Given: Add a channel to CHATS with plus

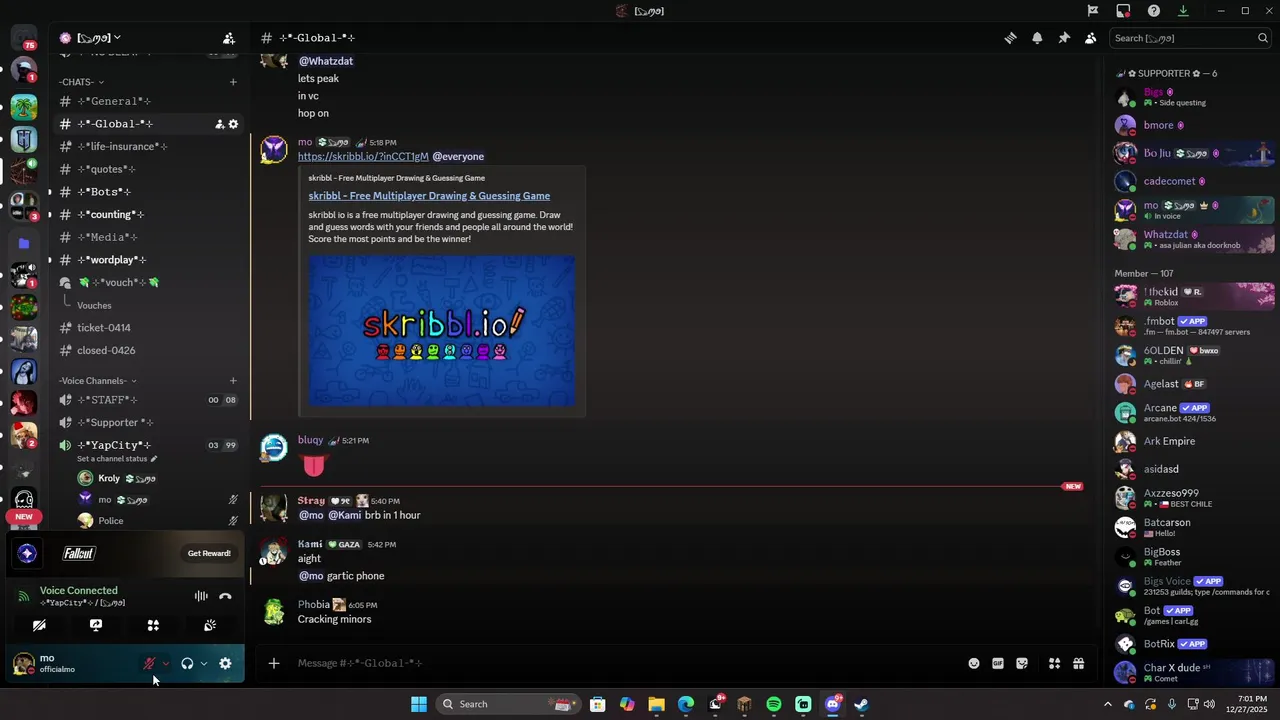Looking at the screenshot, I should [233, 82].
